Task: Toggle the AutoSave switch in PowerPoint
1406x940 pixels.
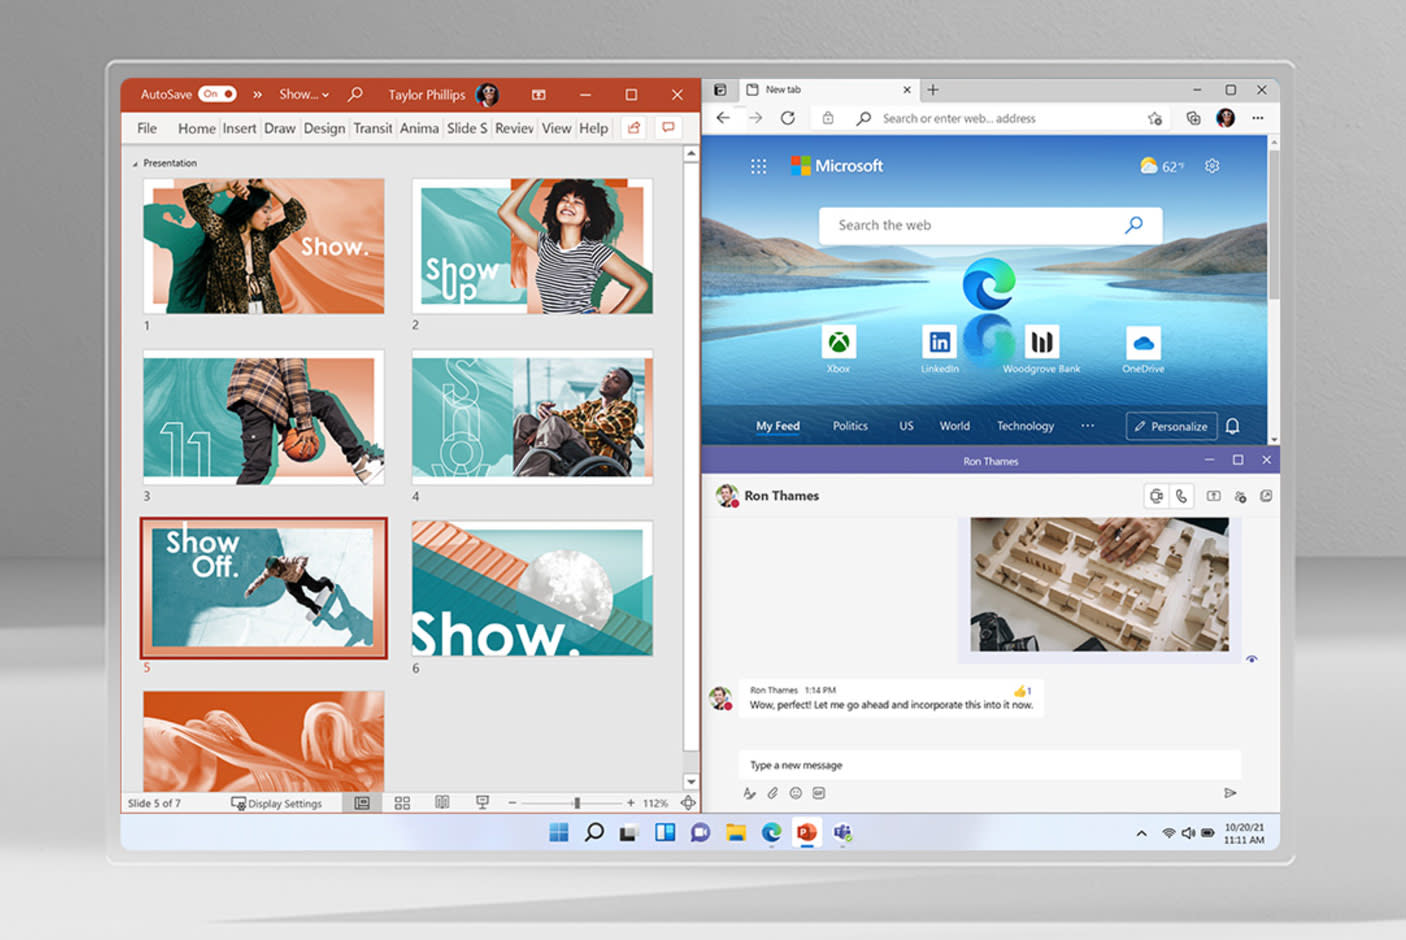Action: point(217,94)
